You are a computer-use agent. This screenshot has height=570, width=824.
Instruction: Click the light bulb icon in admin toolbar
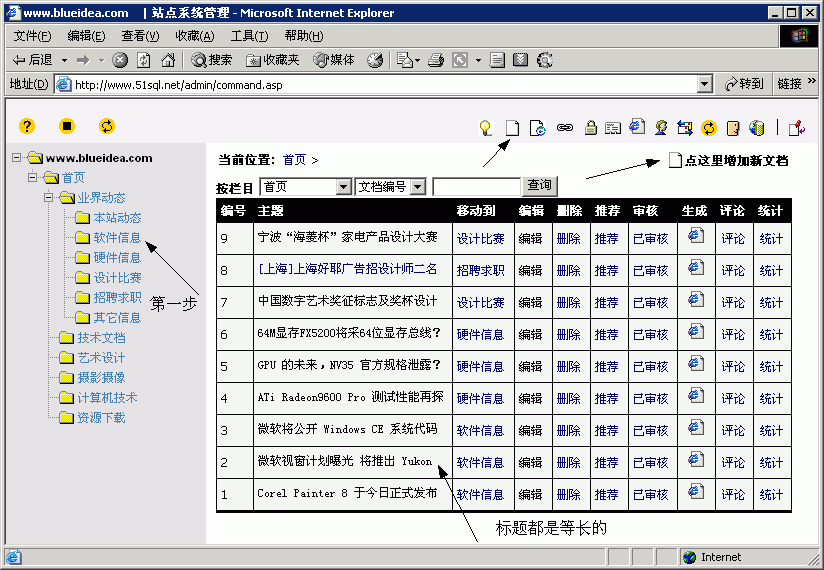point(486,128)
